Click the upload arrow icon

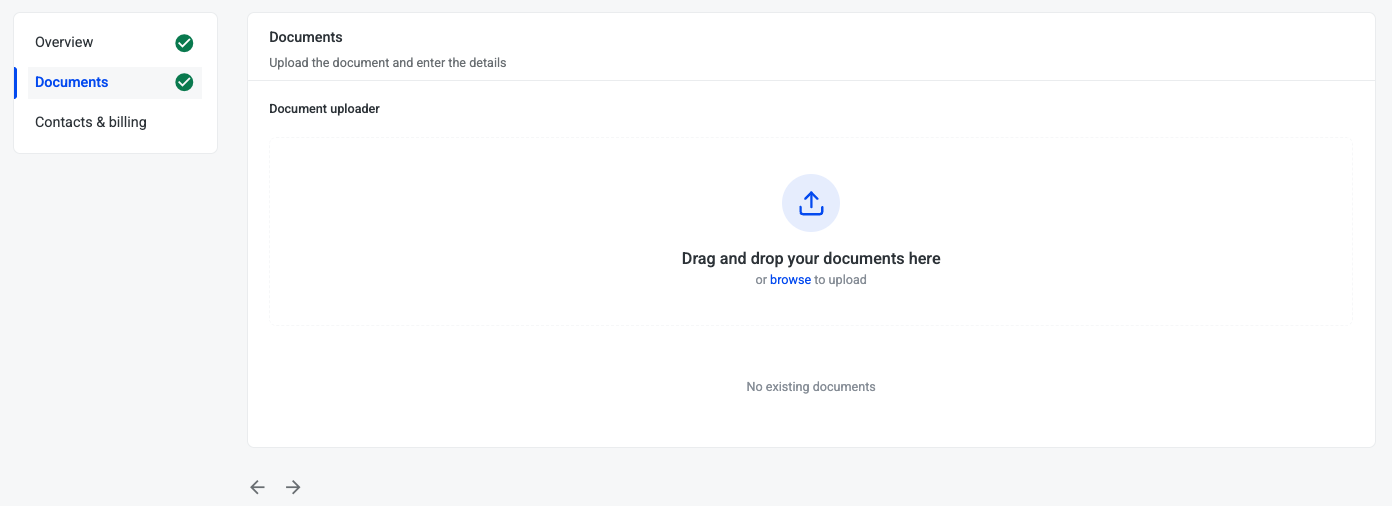pyautogui.click(x=811, y=203)
